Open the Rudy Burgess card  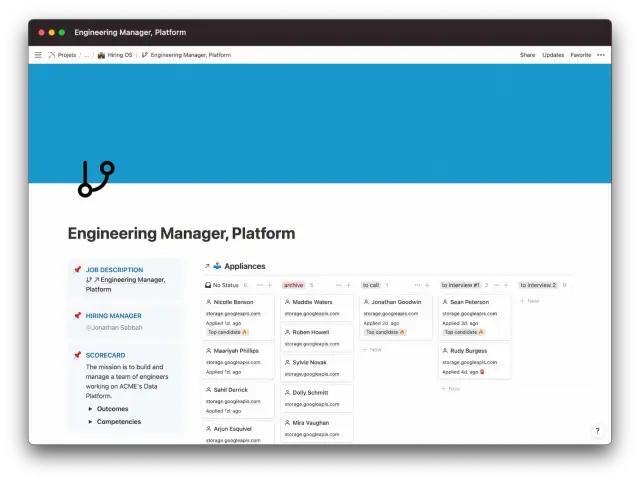474,362
